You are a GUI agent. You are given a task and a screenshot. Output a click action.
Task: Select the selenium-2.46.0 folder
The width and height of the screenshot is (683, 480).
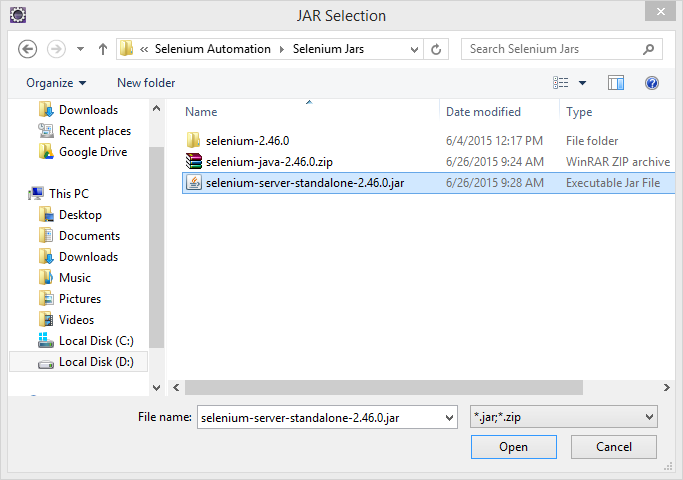247,141
